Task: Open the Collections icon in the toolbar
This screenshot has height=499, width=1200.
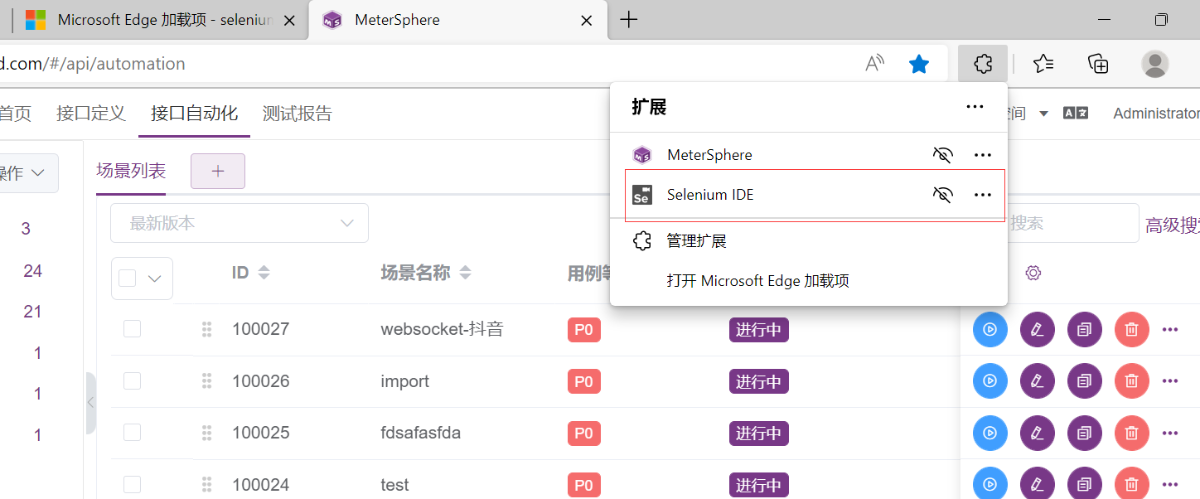Action: pyautogui.click(x=1098, y=64)
